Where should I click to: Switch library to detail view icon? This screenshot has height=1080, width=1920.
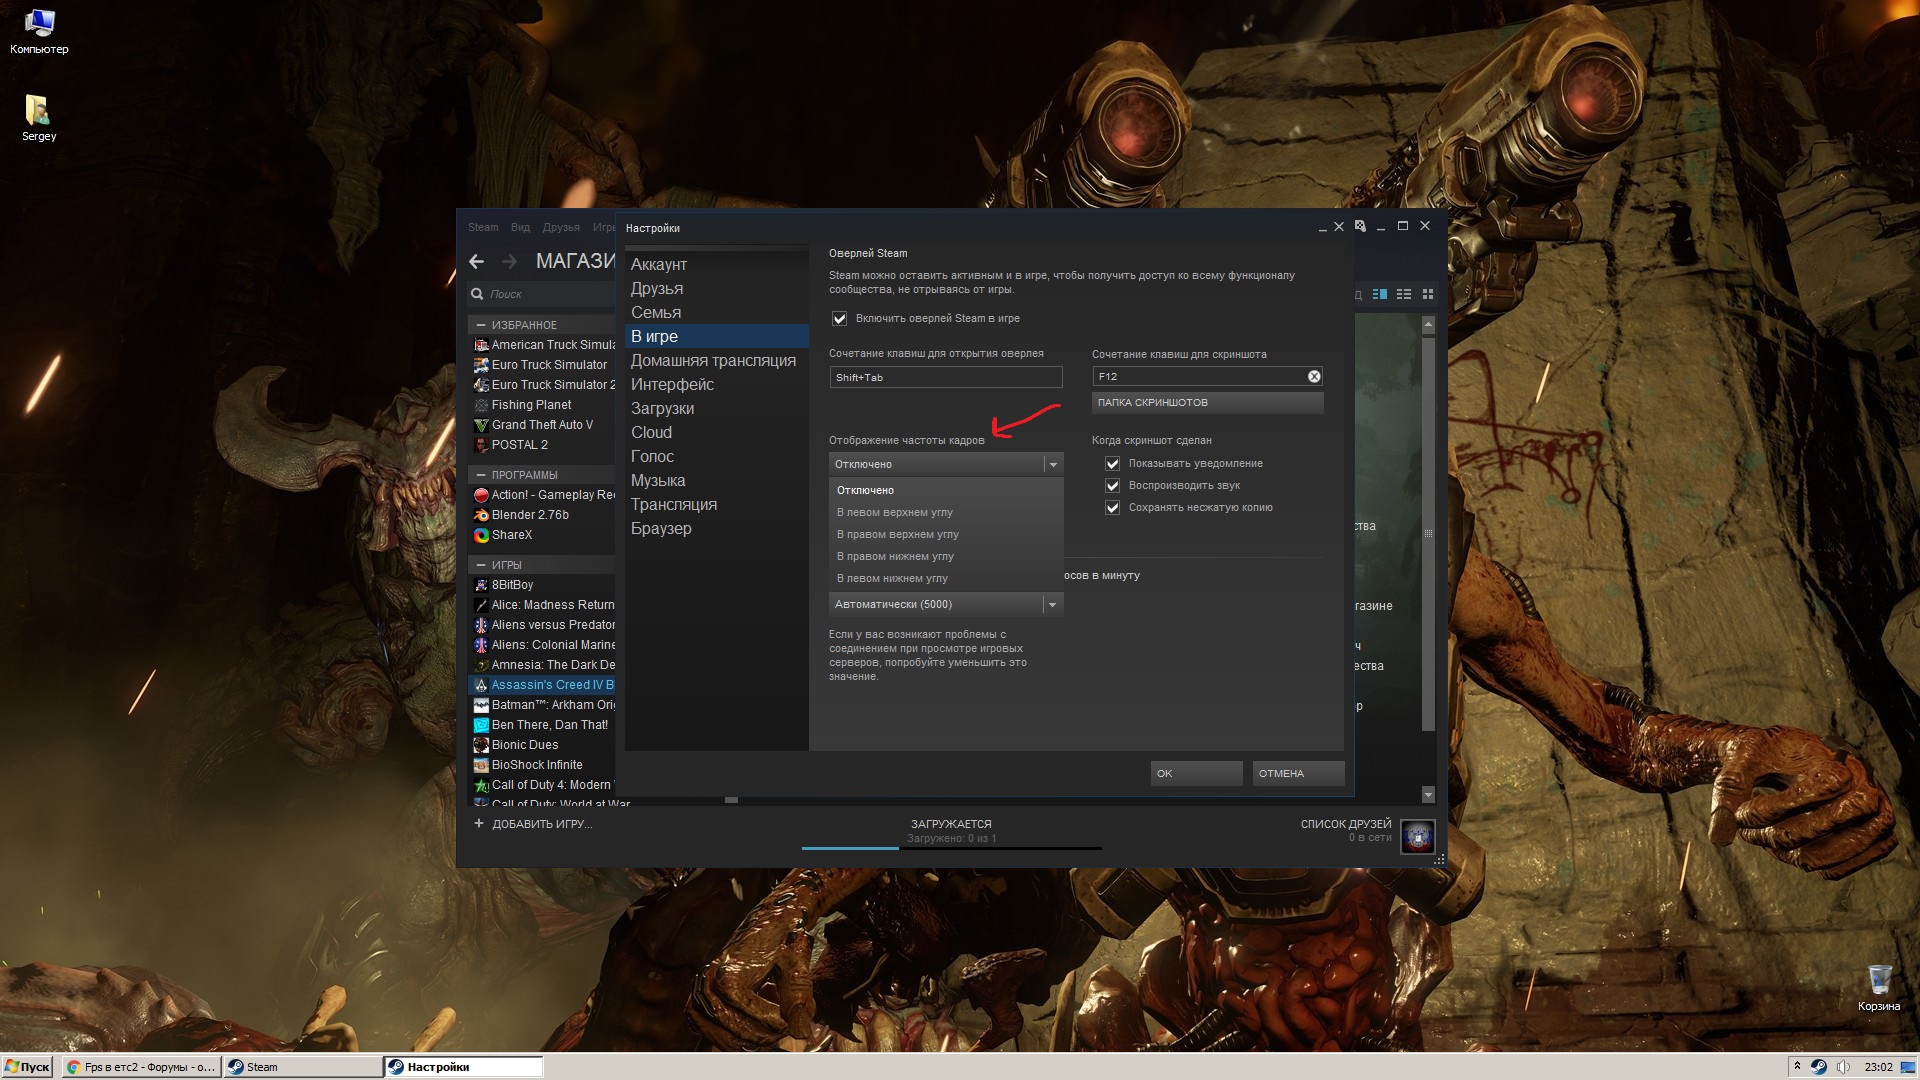coord(1380,294)
